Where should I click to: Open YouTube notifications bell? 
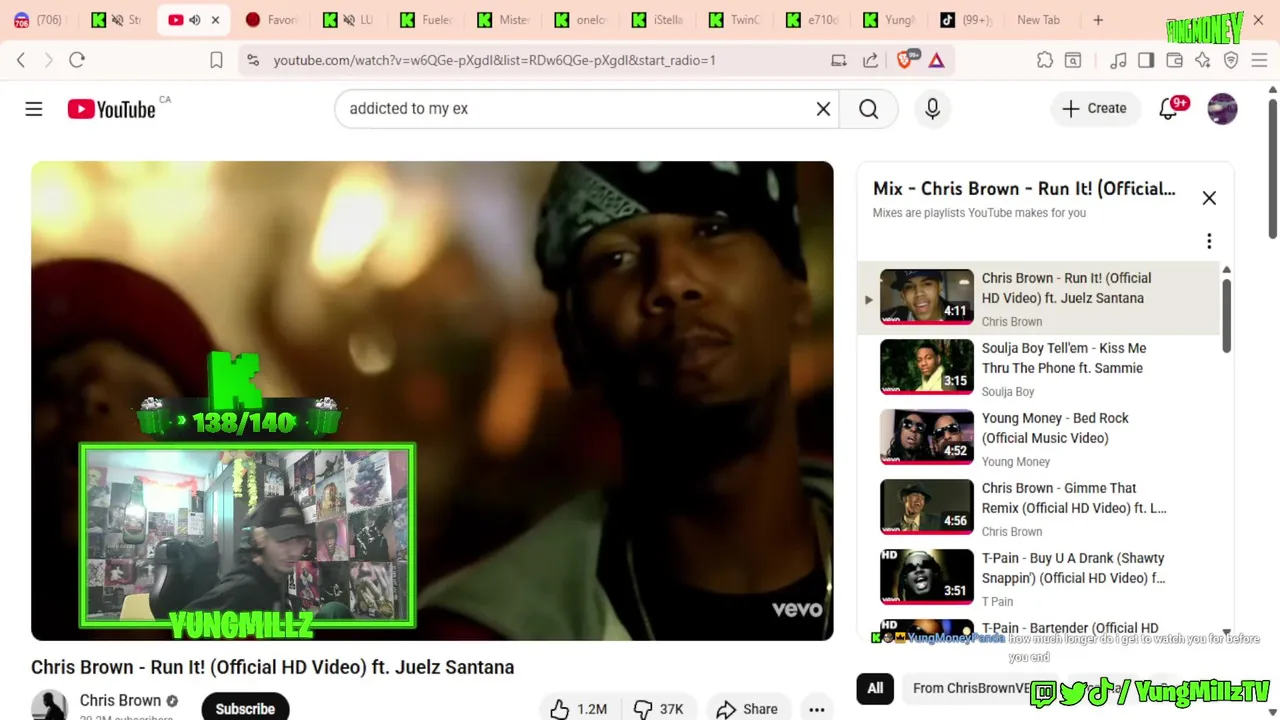(x=1168, y=109)
